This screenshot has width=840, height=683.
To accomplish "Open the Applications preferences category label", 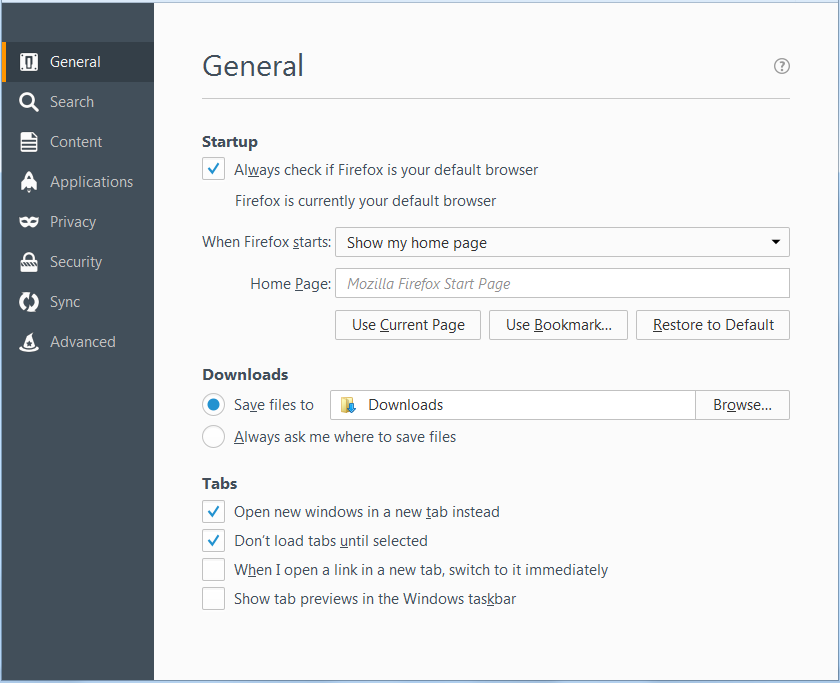I will point(91,182).
